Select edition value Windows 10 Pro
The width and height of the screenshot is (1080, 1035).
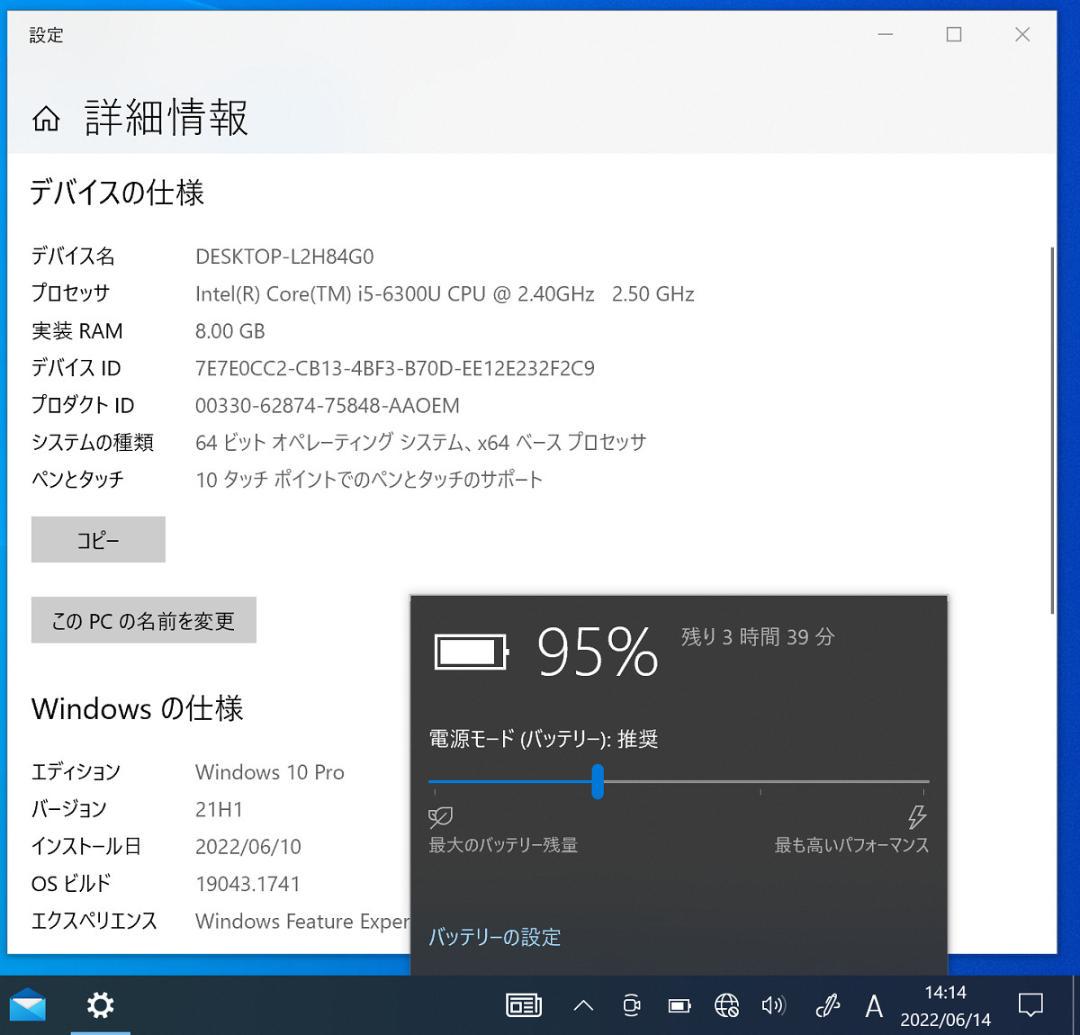pyautogui.click(x=269, y=773)
